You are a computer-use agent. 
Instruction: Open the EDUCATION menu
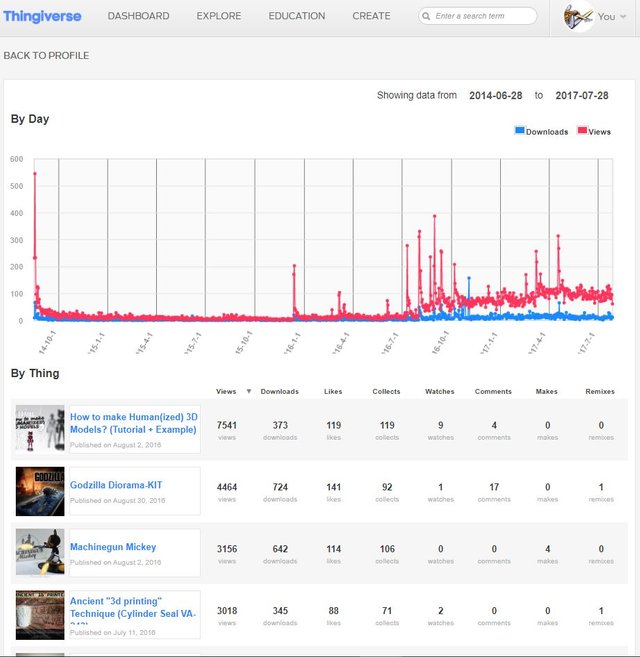(297, 16)
